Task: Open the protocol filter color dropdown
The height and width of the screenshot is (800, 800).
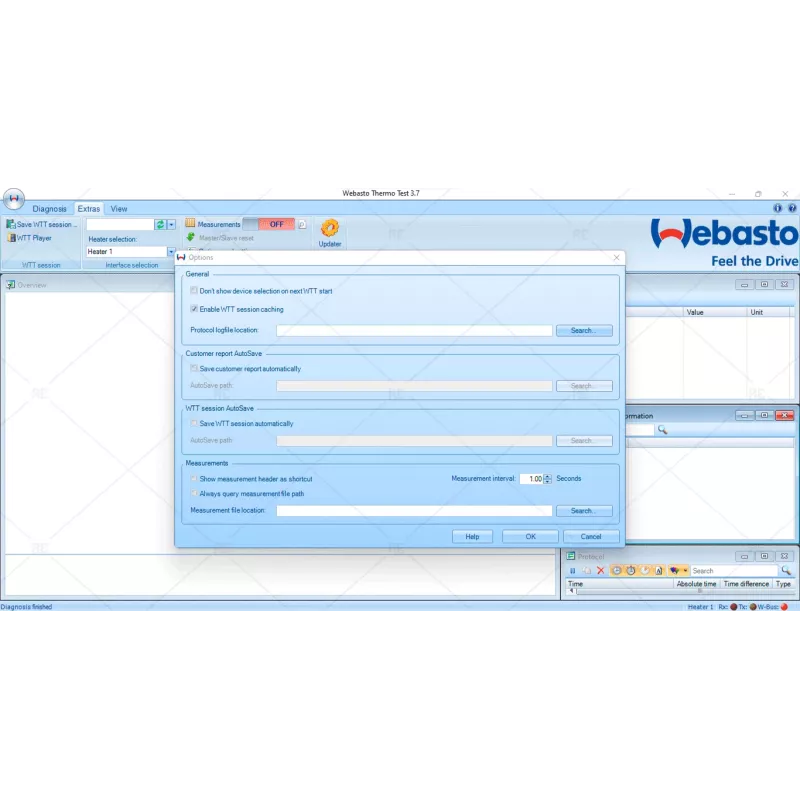Action: (685, 570)
